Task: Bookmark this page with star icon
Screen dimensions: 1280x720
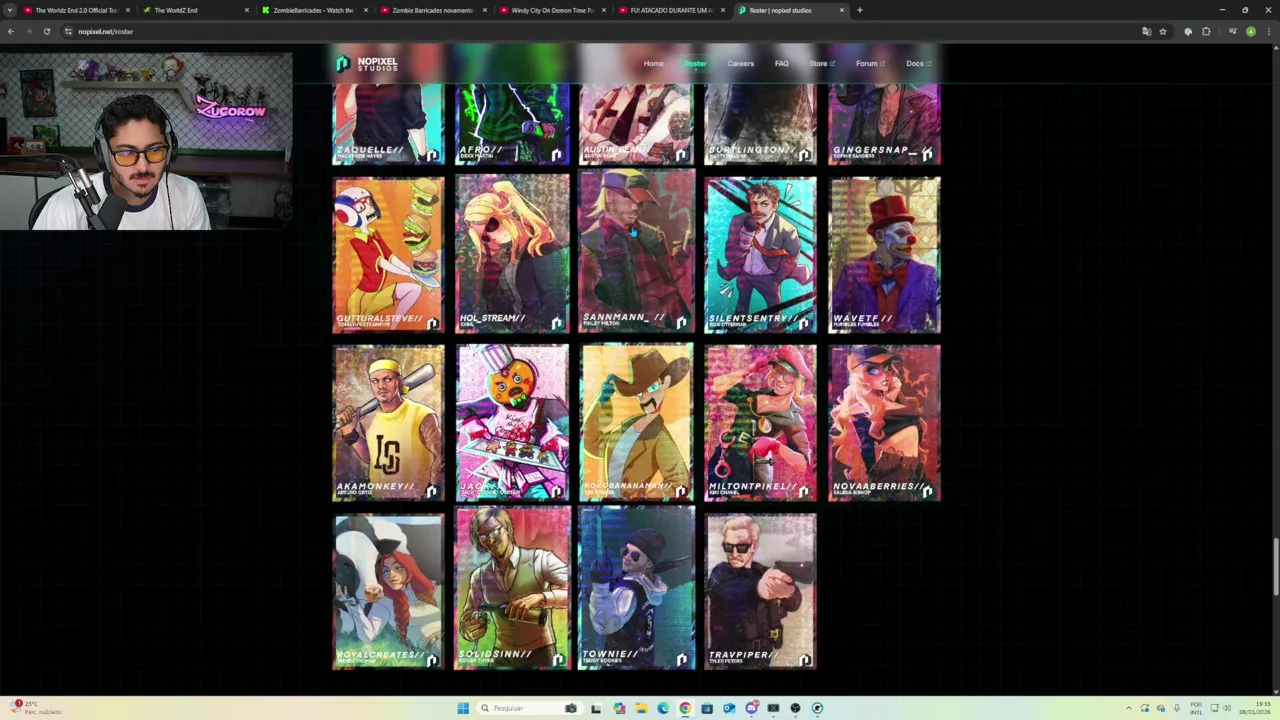Action: point(1162,31)
